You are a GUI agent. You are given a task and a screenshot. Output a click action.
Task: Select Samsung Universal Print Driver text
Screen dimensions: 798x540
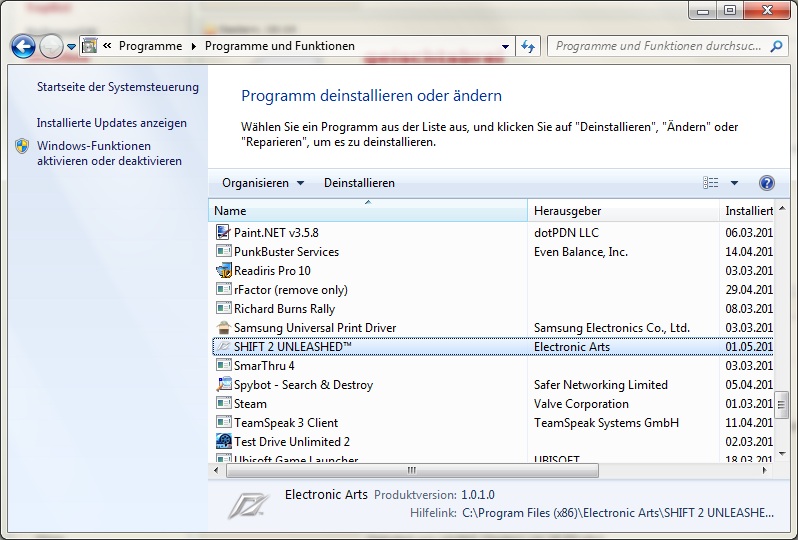point(315,327)
